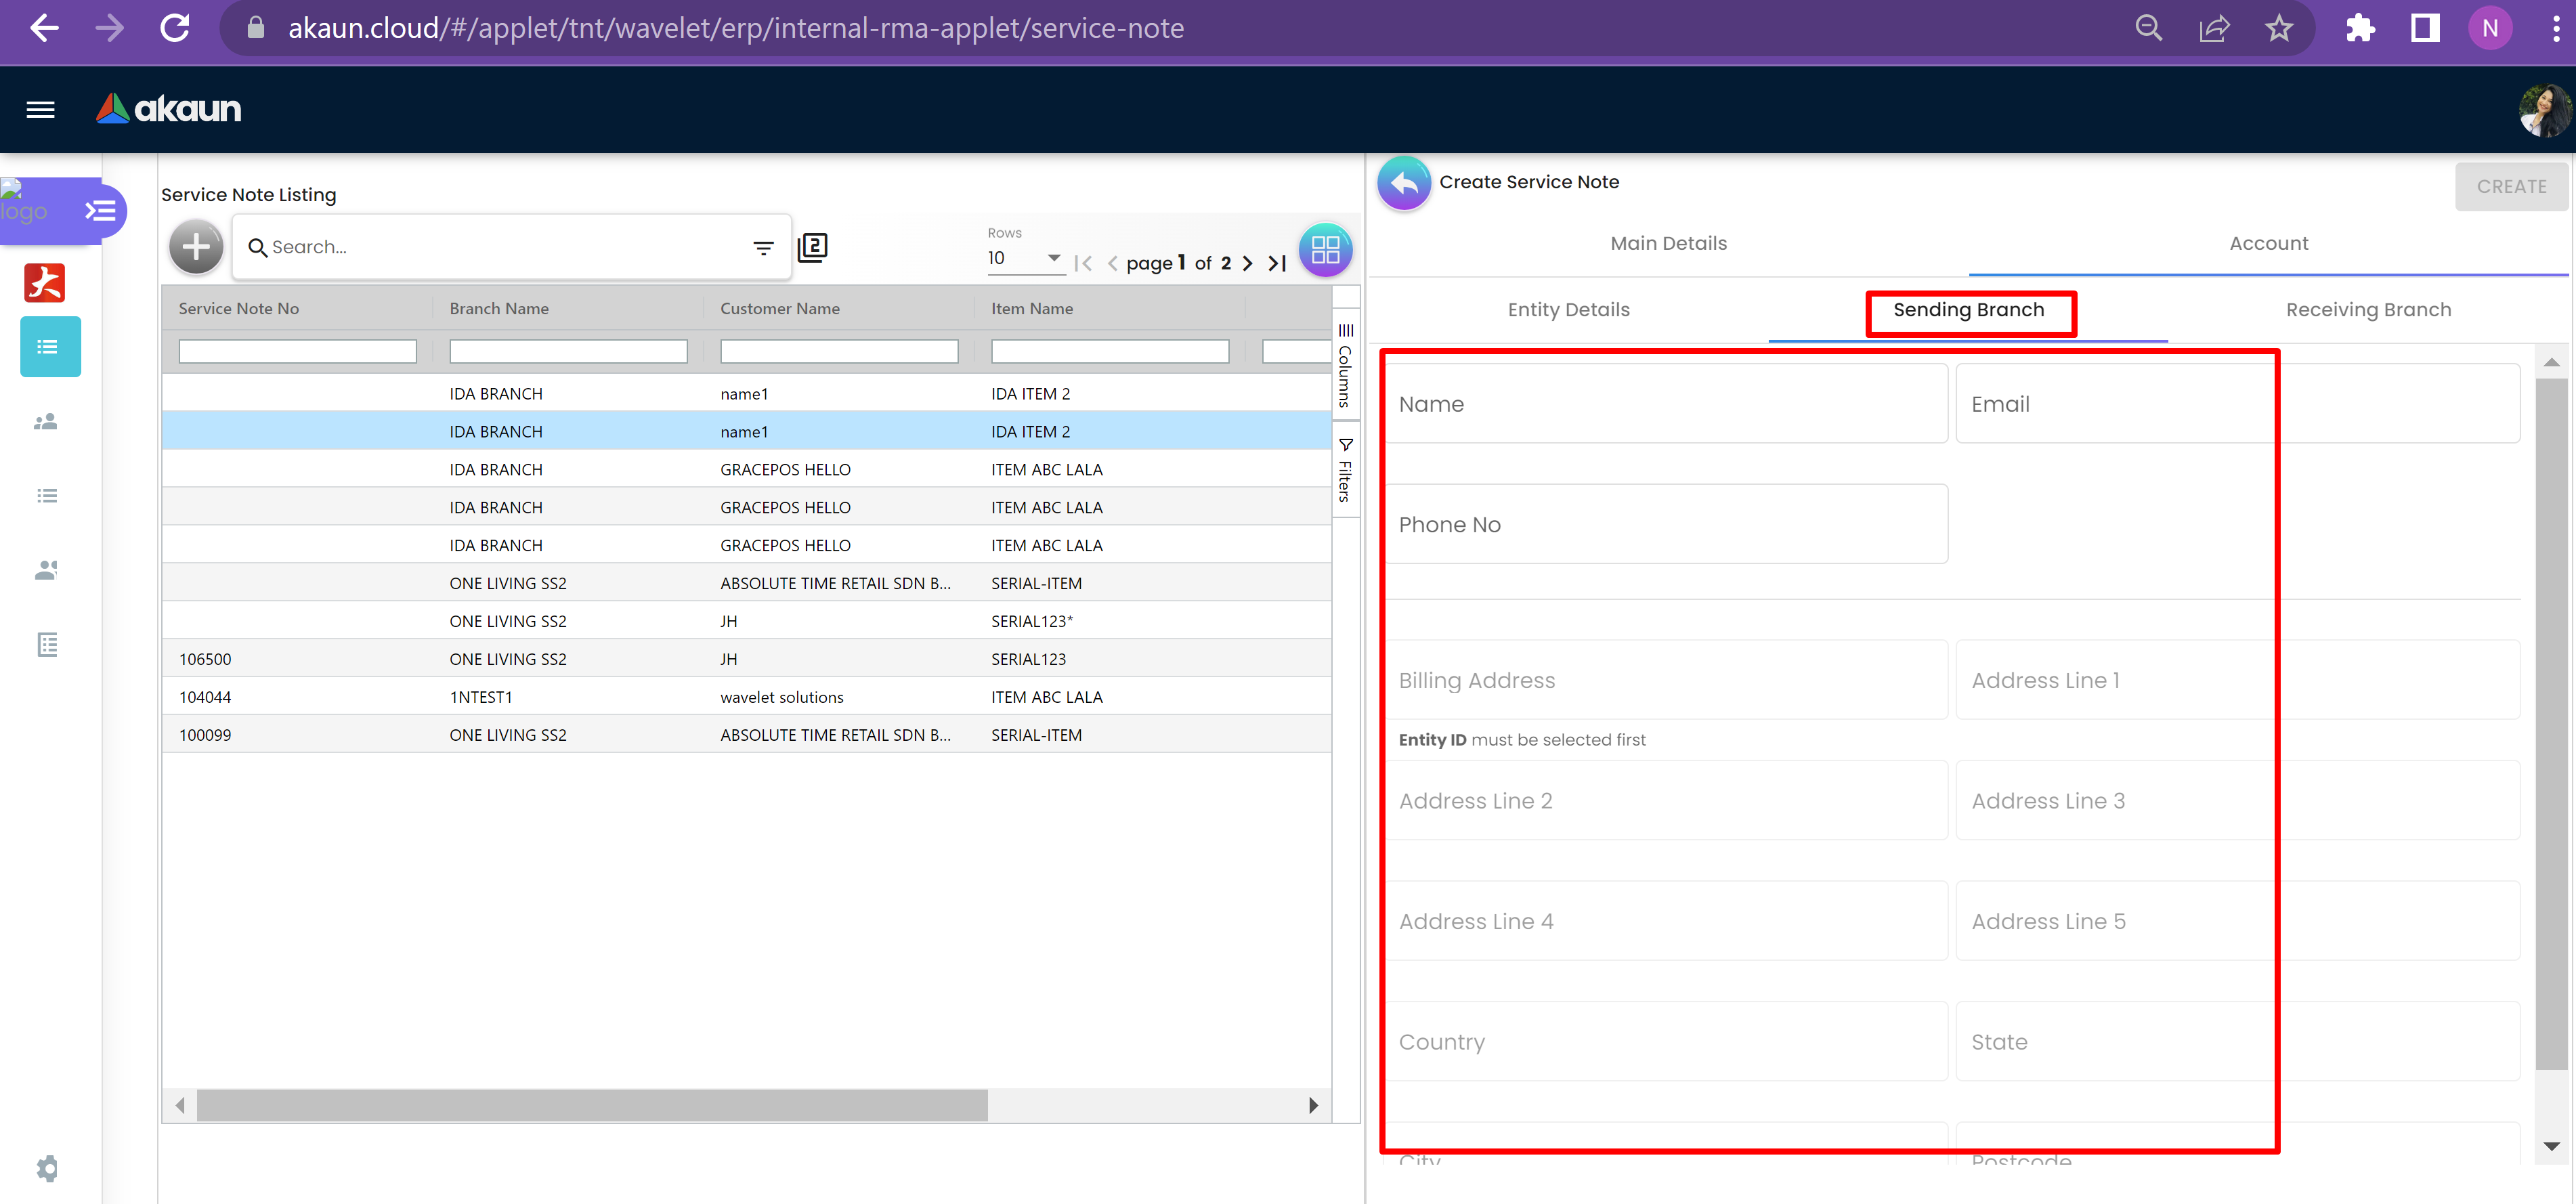The height and width of the screenshot is (1204, 2576).
Task: Click the Phone No input field
Action: point(1666,524)
